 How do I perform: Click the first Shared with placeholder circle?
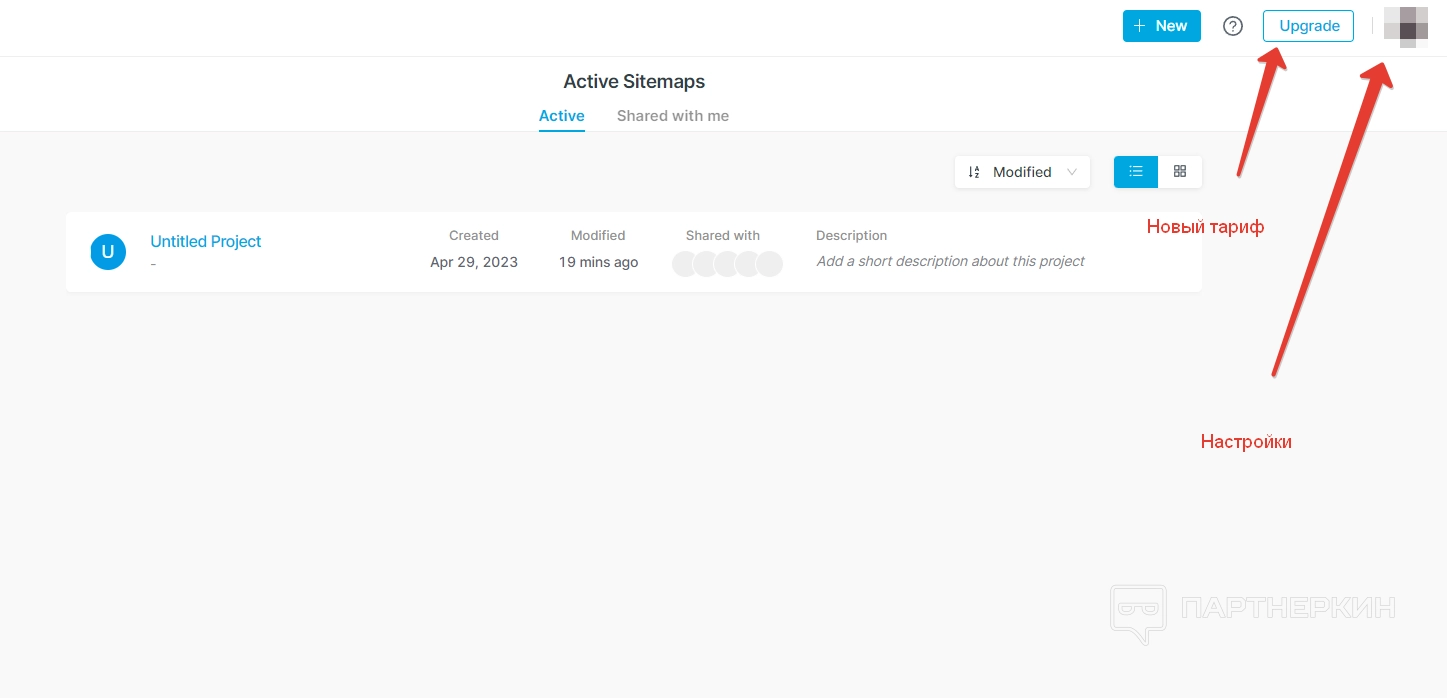(x=685, y=263)
